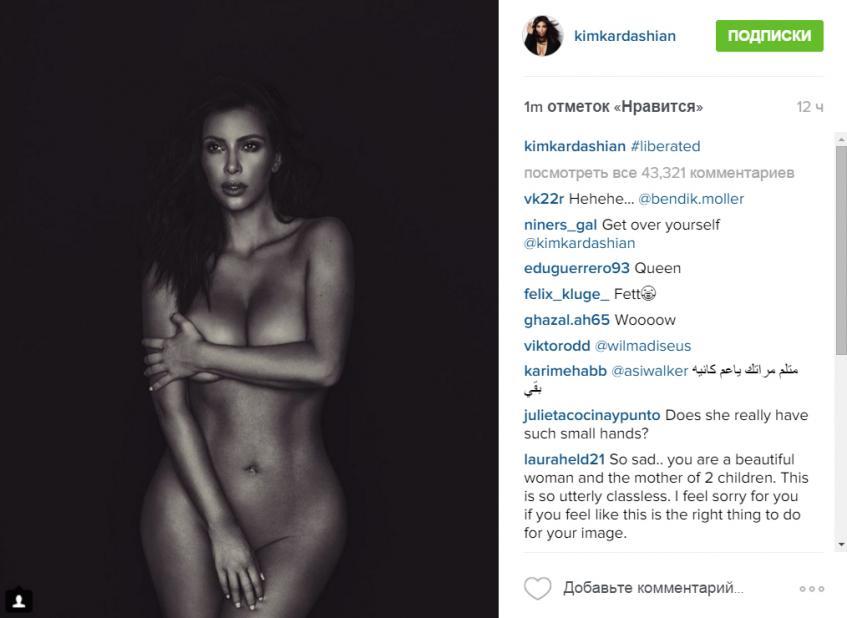This screenshot has width=847, height=618.
Task: Open the @bendik.moller mention
Action: tap(691, 199)
